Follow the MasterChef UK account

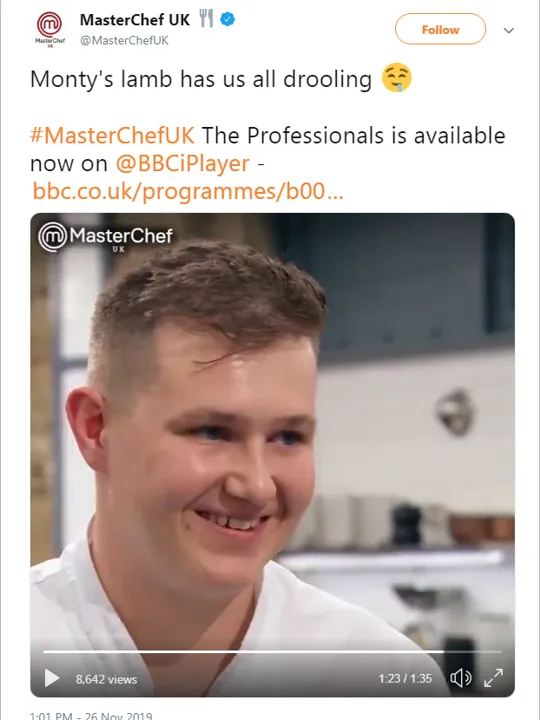(x=440, y=29)
